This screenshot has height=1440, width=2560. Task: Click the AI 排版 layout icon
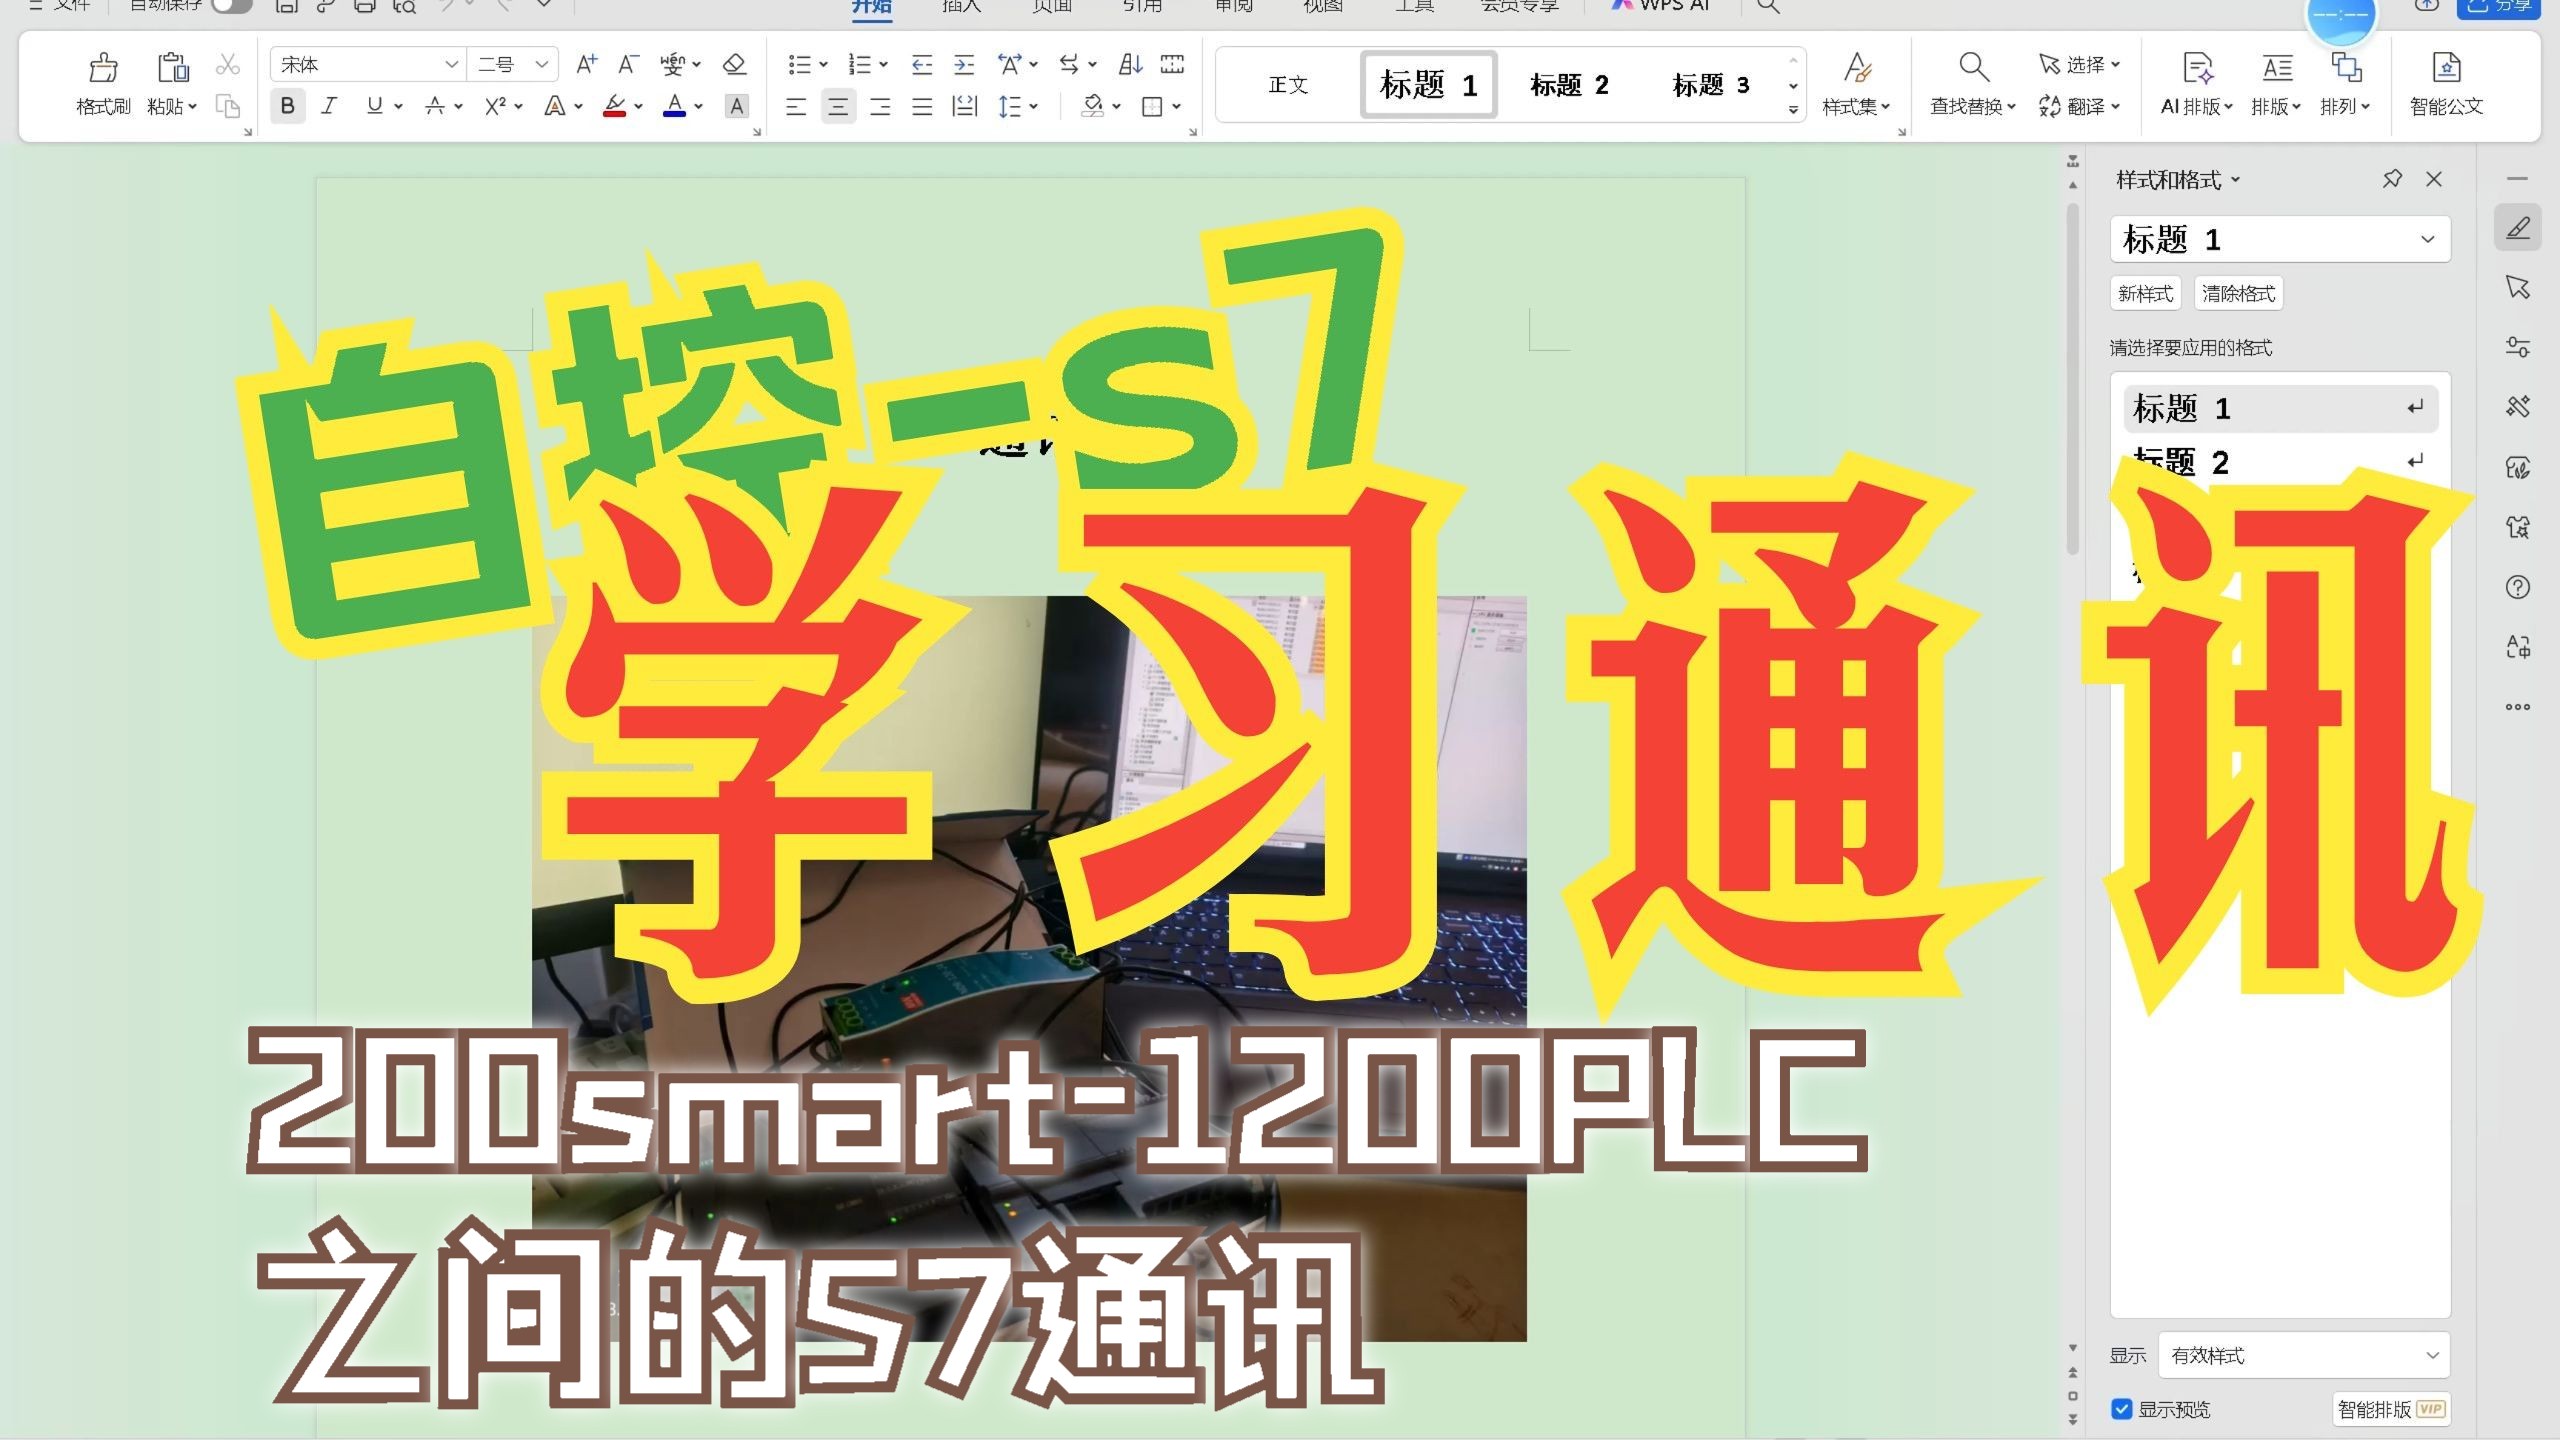coord(2196,67)
